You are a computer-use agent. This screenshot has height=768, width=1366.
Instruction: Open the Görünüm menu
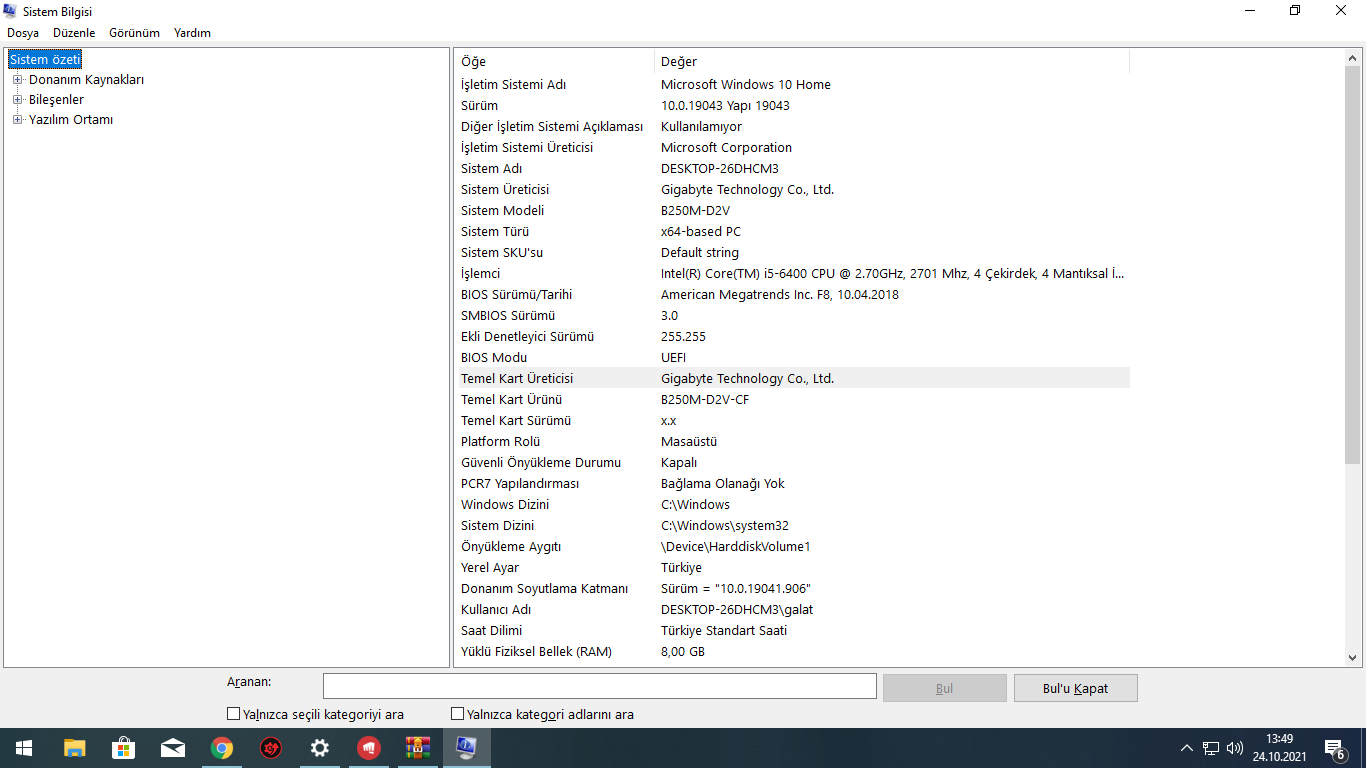point(134,33)
